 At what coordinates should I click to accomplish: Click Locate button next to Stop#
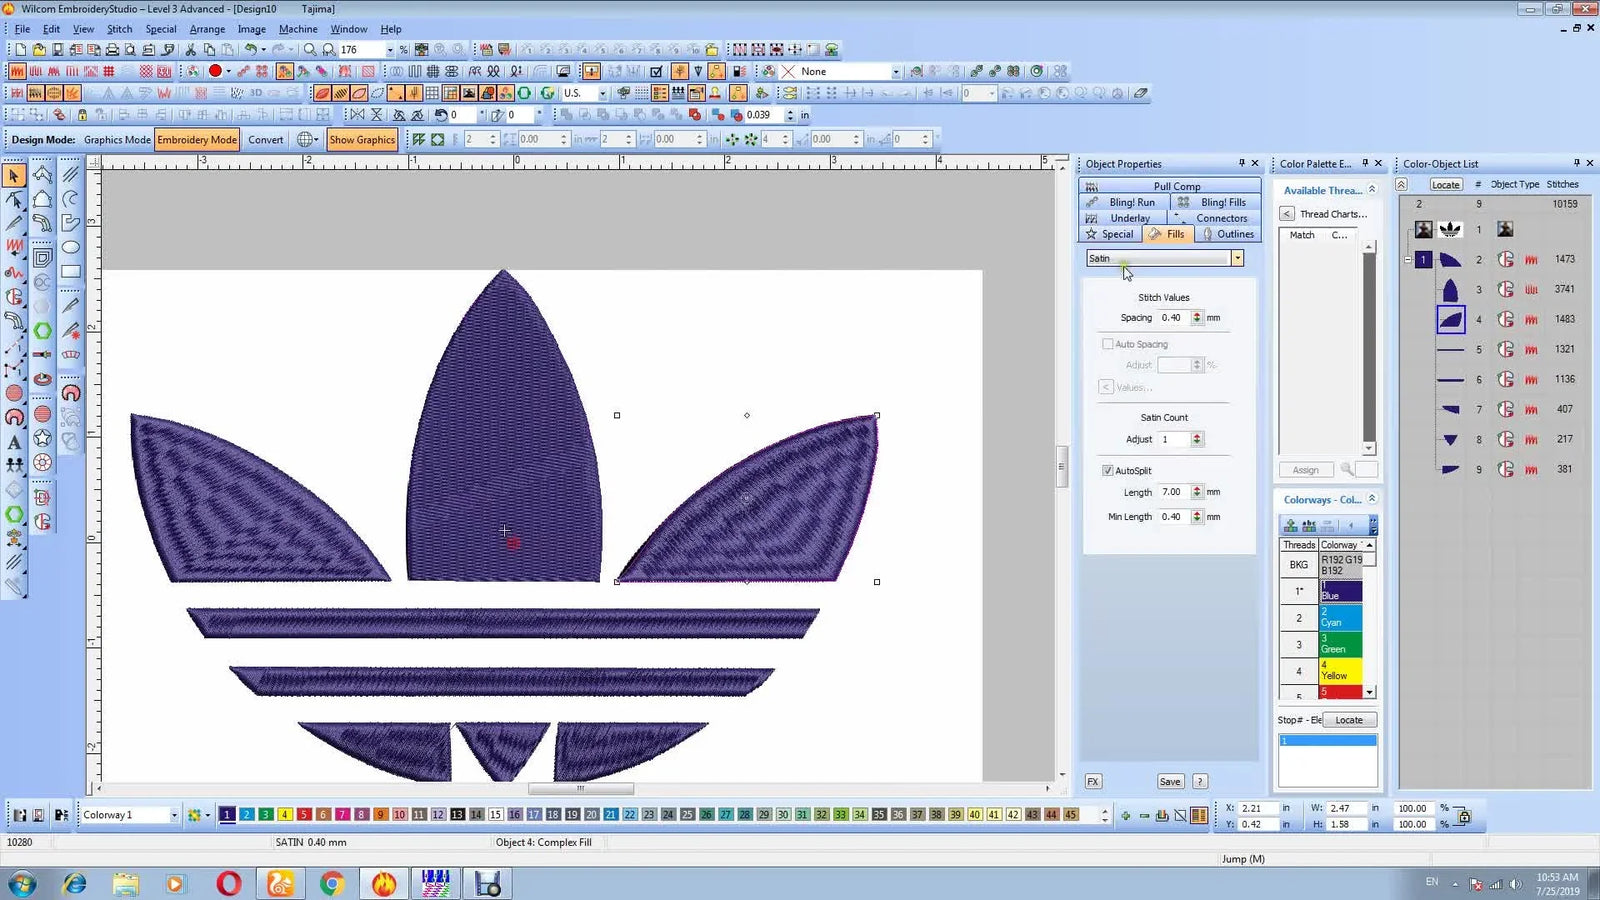[x=1349, y=720]
